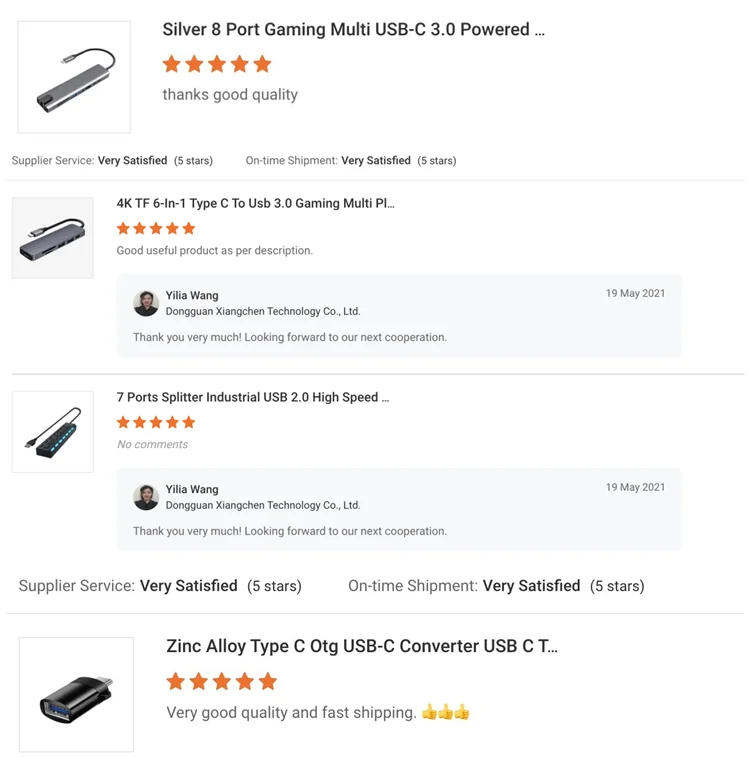Open Silver 8 Port Gaming Multi USB-C title
This screenshot has height=758, width=750.
pyautogui.click(x=353, y=30)
